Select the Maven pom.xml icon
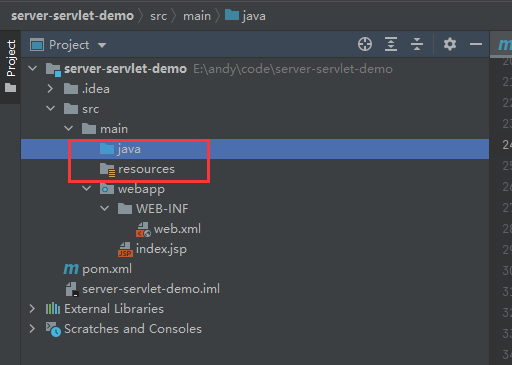 click(x=71, y=269)
